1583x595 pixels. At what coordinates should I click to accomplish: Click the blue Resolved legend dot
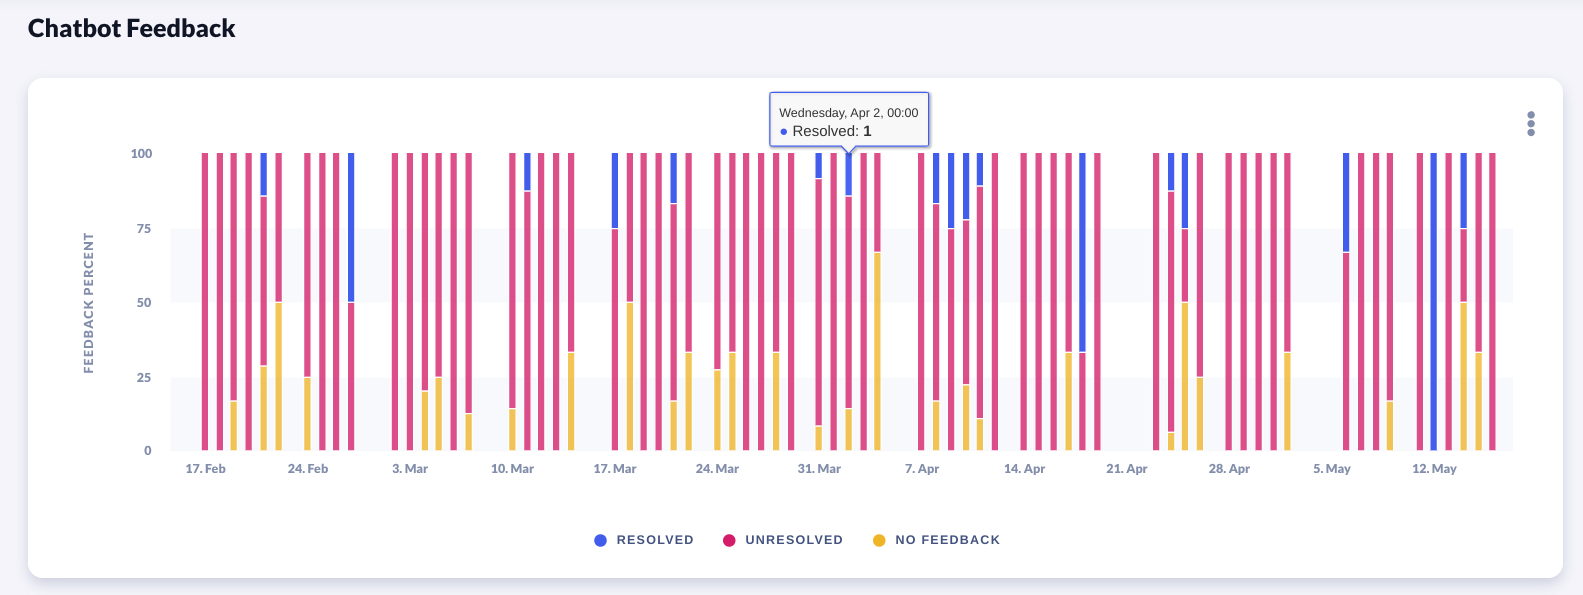tap(600, 540)
